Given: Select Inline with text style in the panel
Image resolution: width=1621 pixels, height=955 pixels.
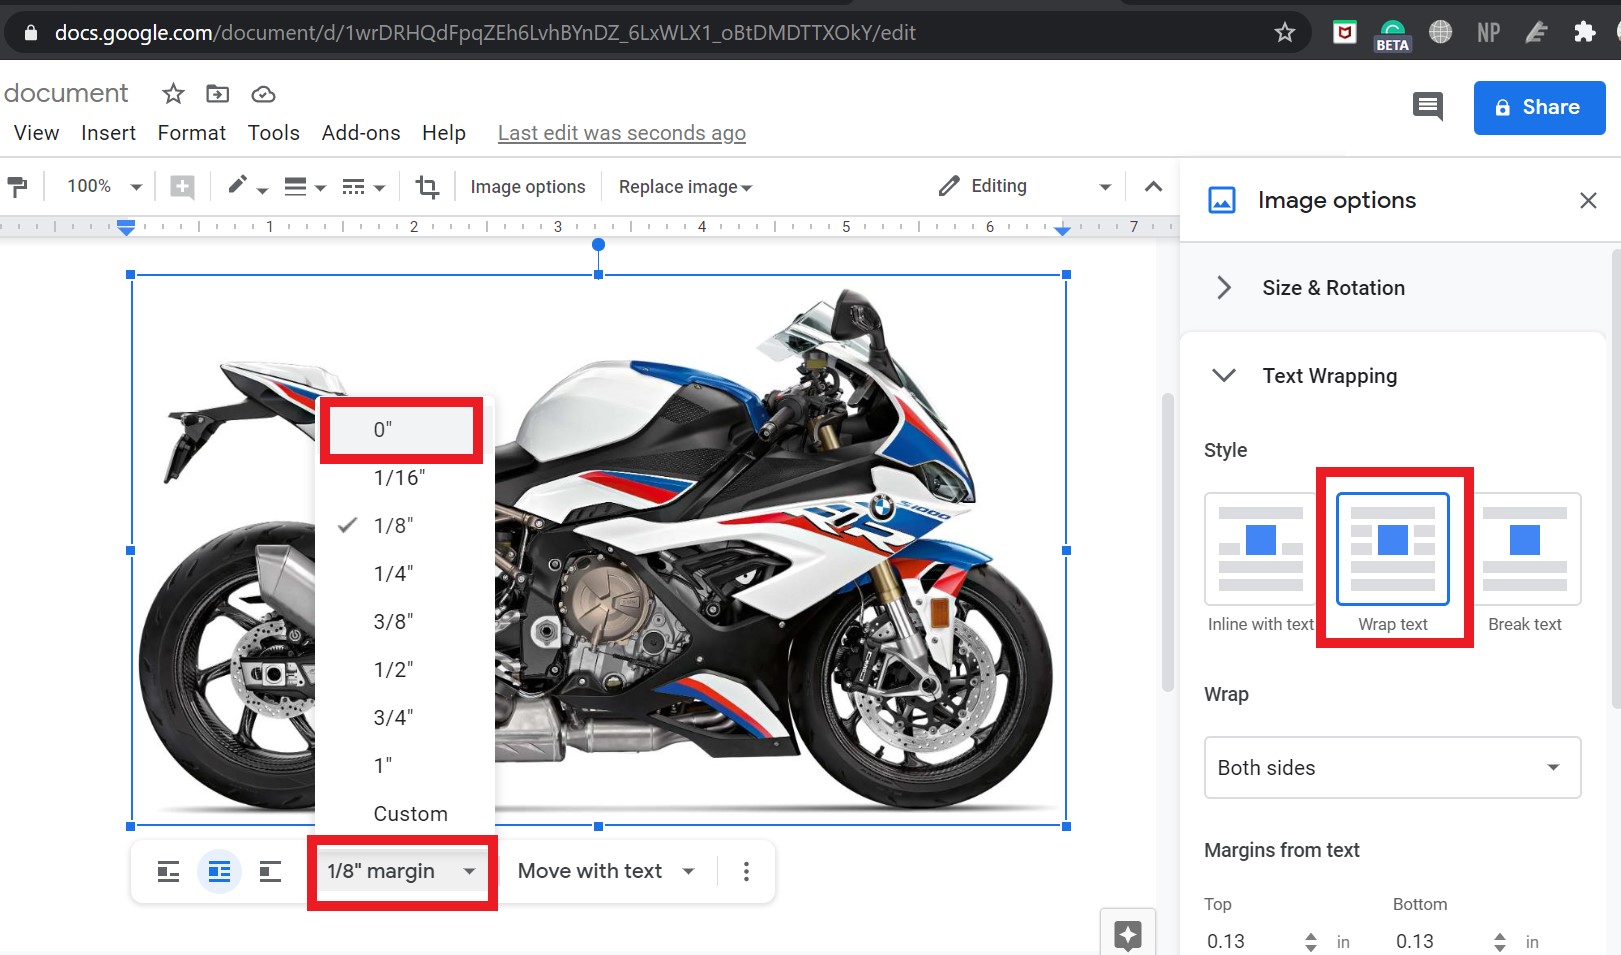Looking at the screenshot, I should [x=1258, y=550].
